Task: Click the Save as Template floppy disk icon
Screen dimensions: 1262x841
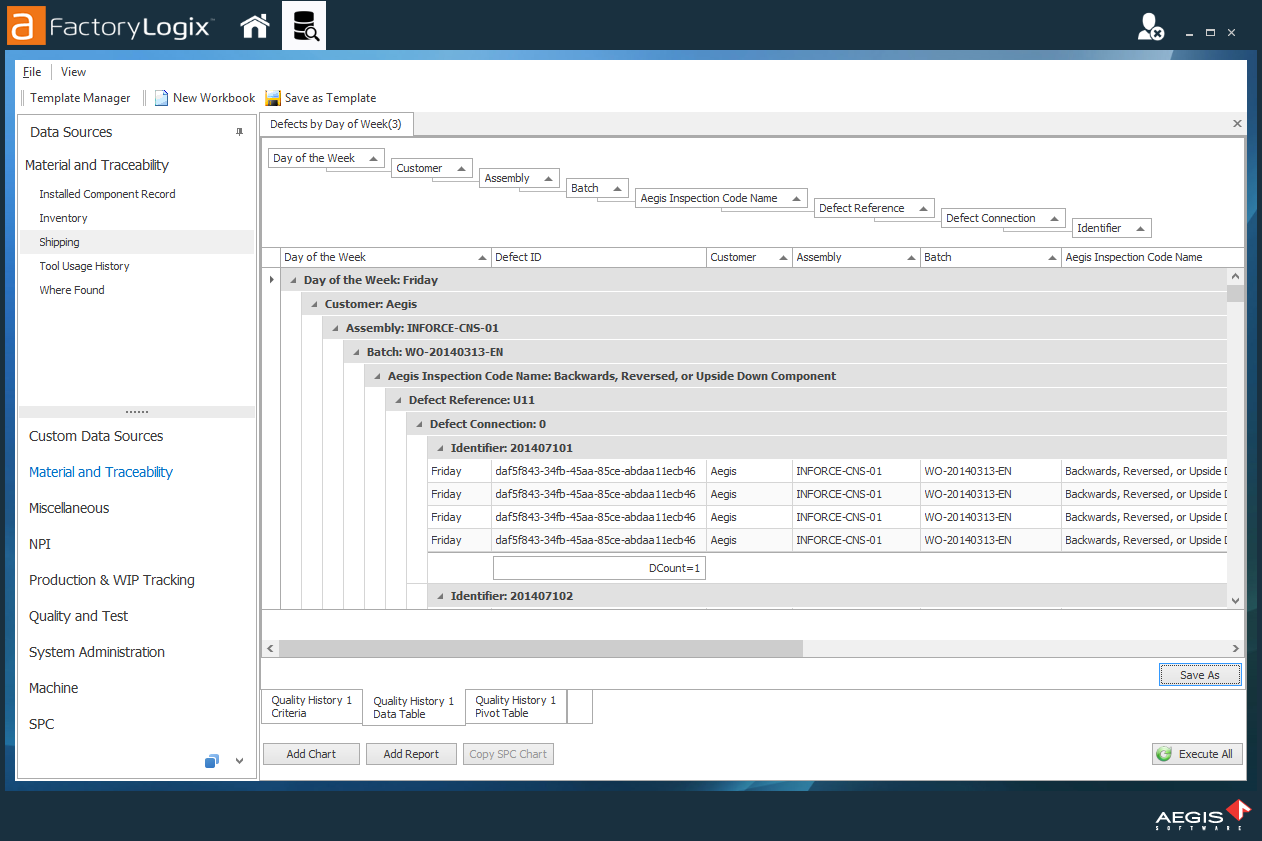Action: (272, 97)
